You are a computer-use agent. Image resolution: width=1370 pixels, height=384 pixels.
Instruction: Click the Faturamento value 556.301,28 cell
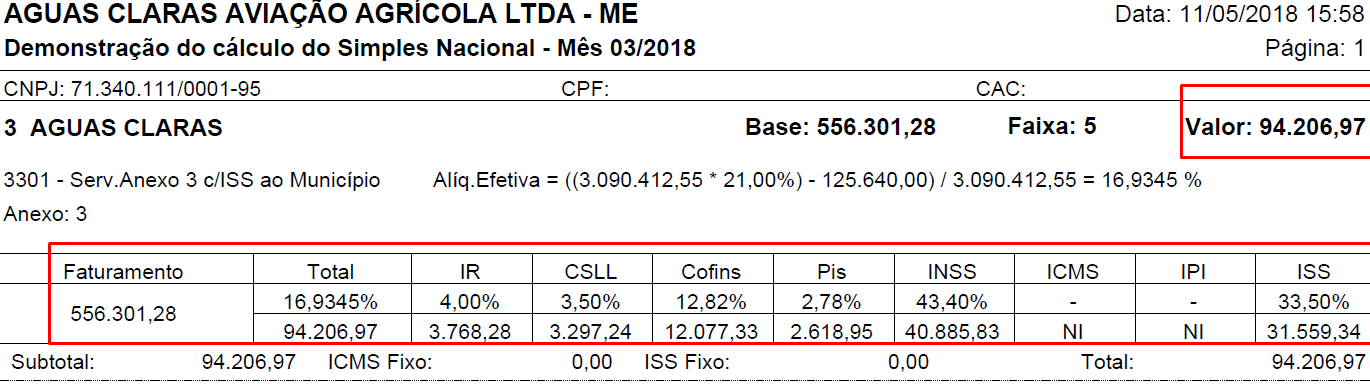coord(123,314)
